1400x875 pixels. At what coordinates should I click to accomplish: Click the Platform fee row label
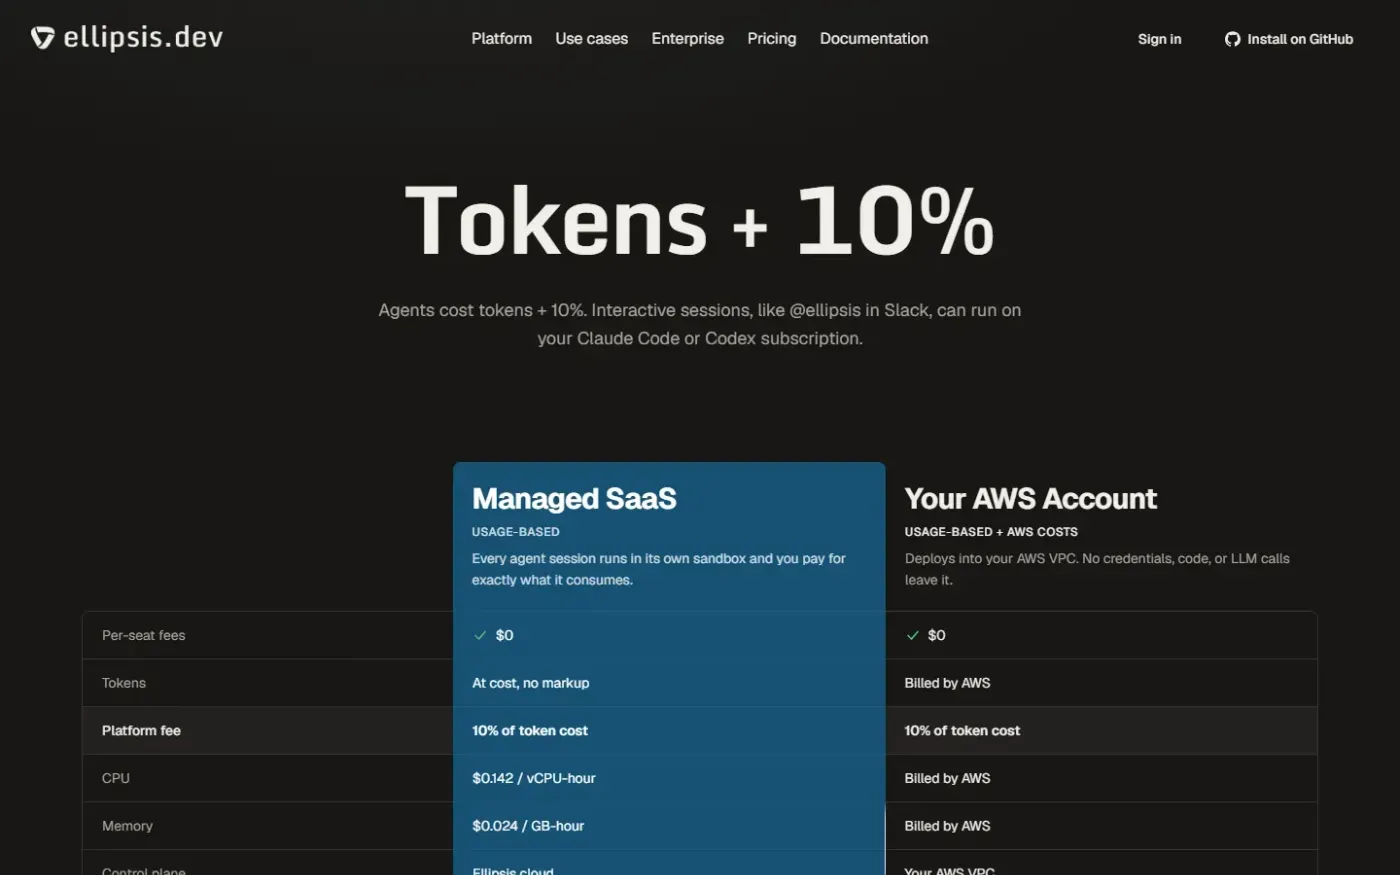pos(141,731)
